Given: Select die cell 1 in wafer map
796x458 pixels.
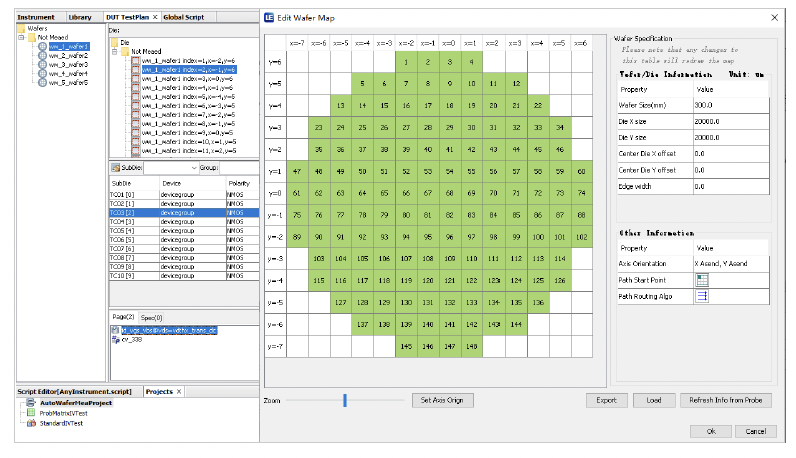Looking at the screenshot, I should pos(406,62).
